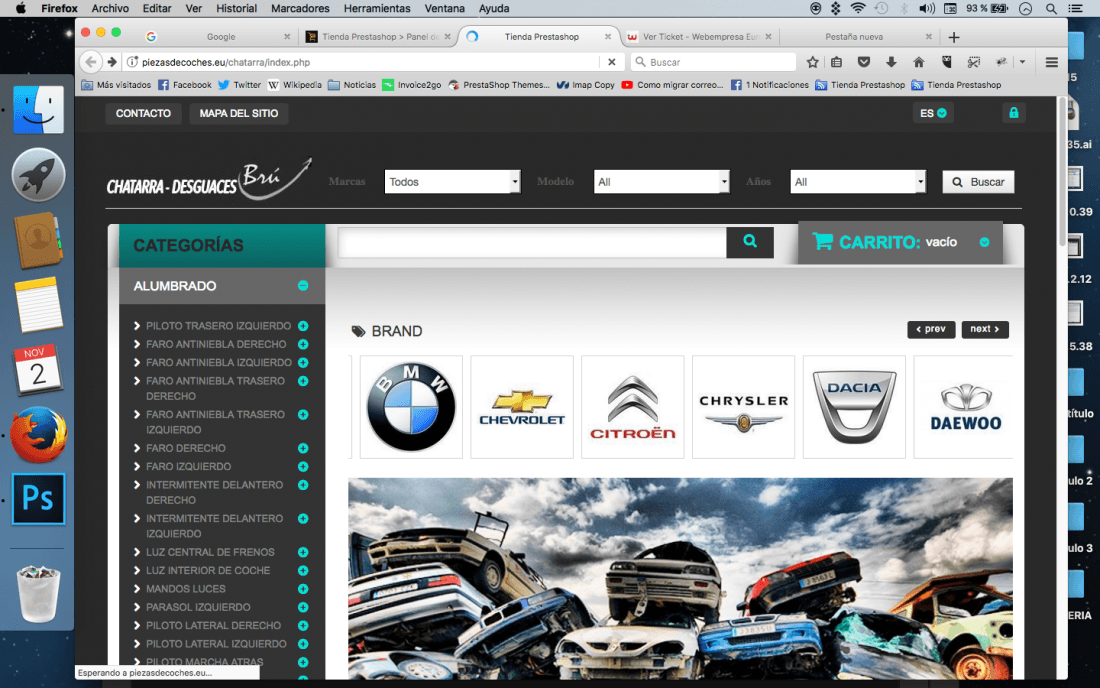
Task: Open Photoshop from the dock
Action: [x=38, y=499]
